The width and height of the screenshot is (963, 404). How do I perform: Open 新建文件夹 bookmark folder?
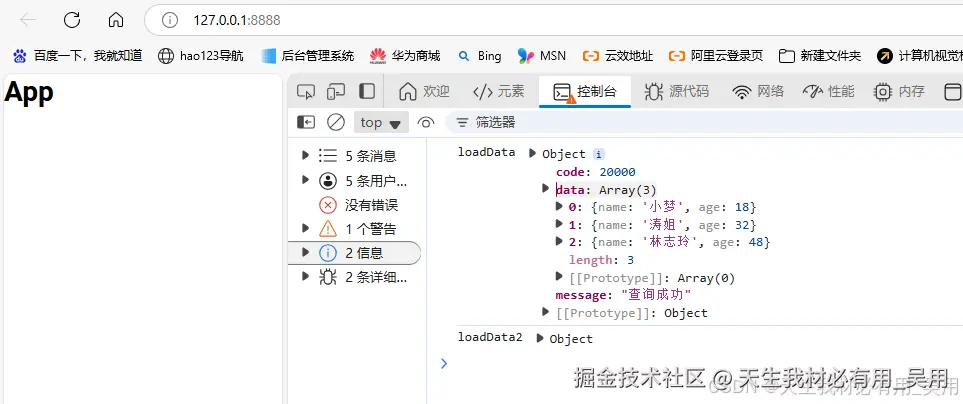click(819, 56)
